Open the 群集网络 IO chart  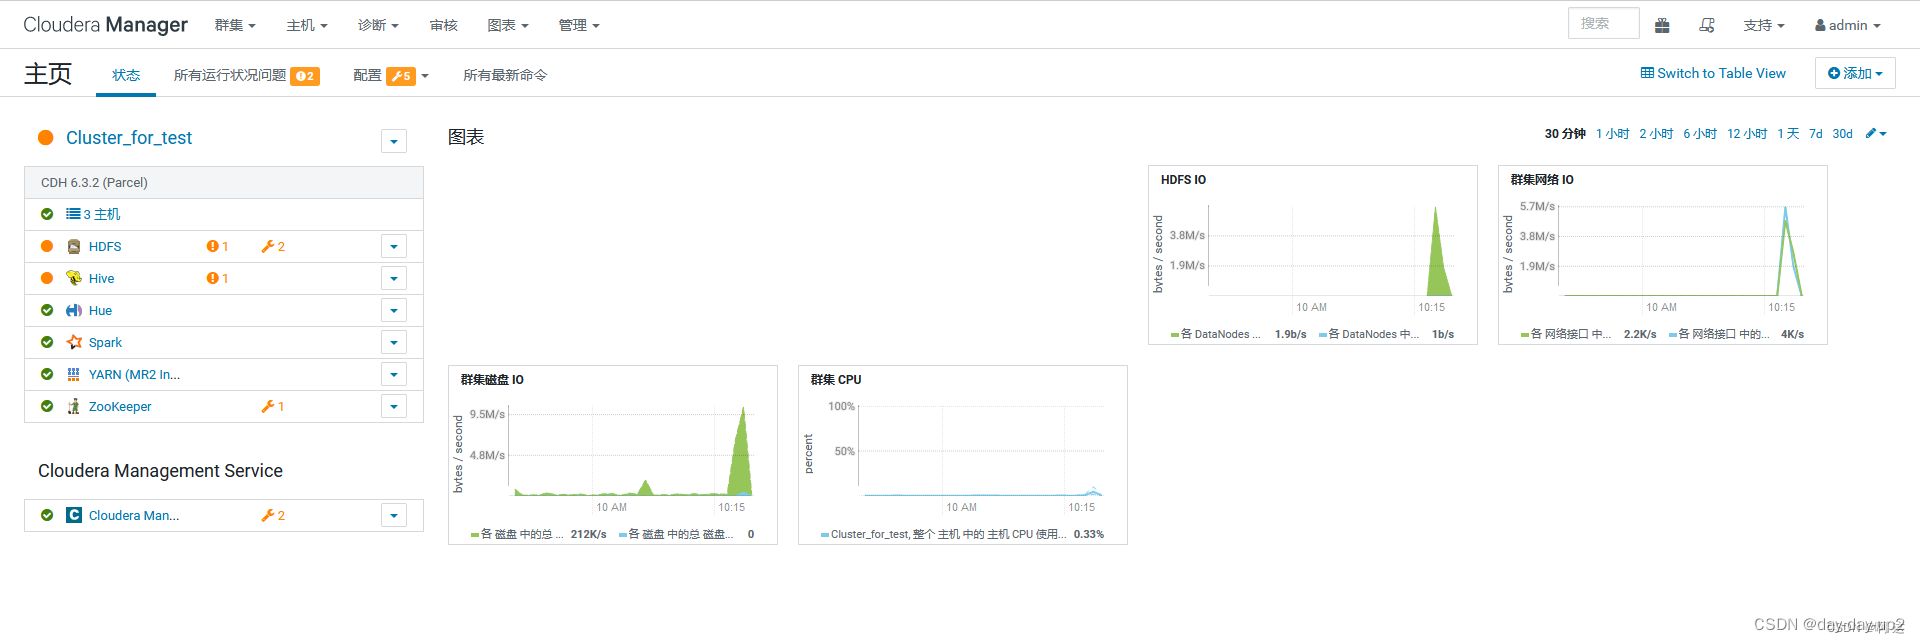(x=1663, y=255)
